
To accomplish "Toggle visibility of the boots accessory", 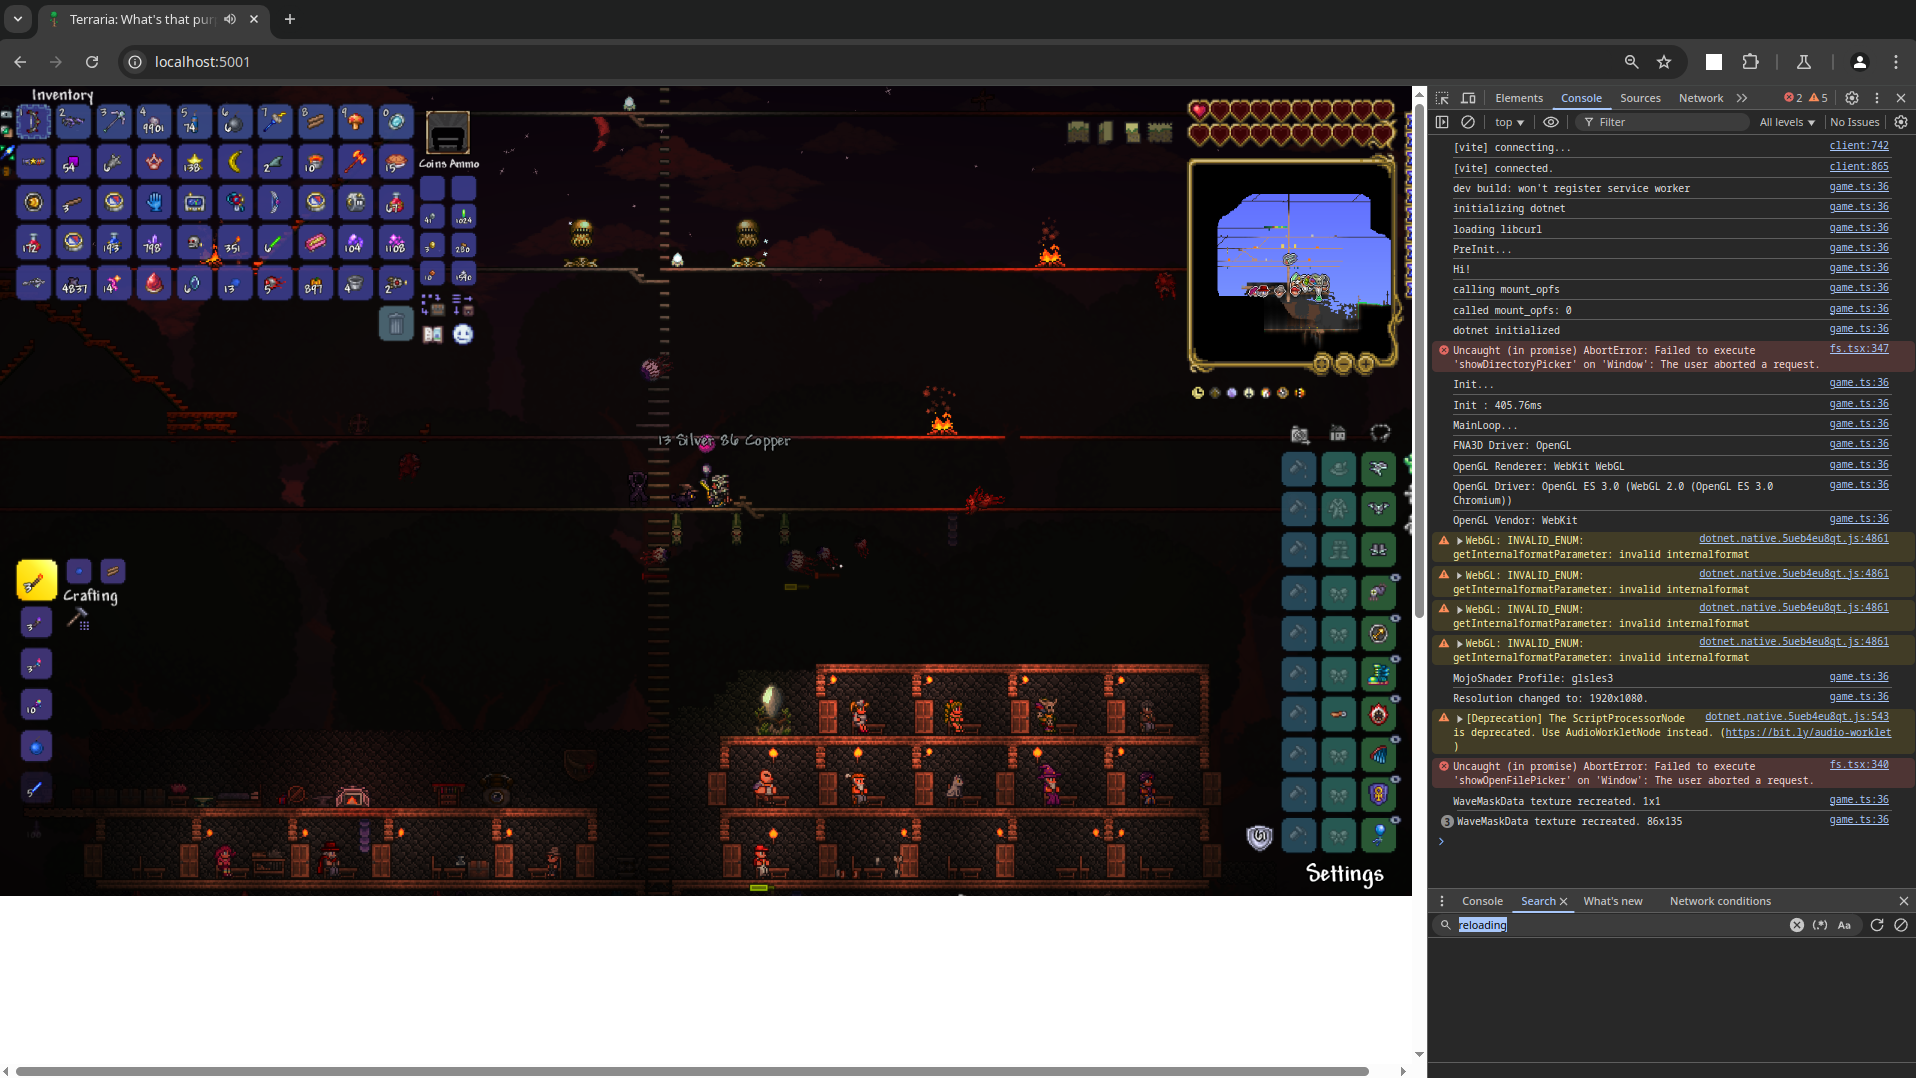I will click(x=1396, y=659).
